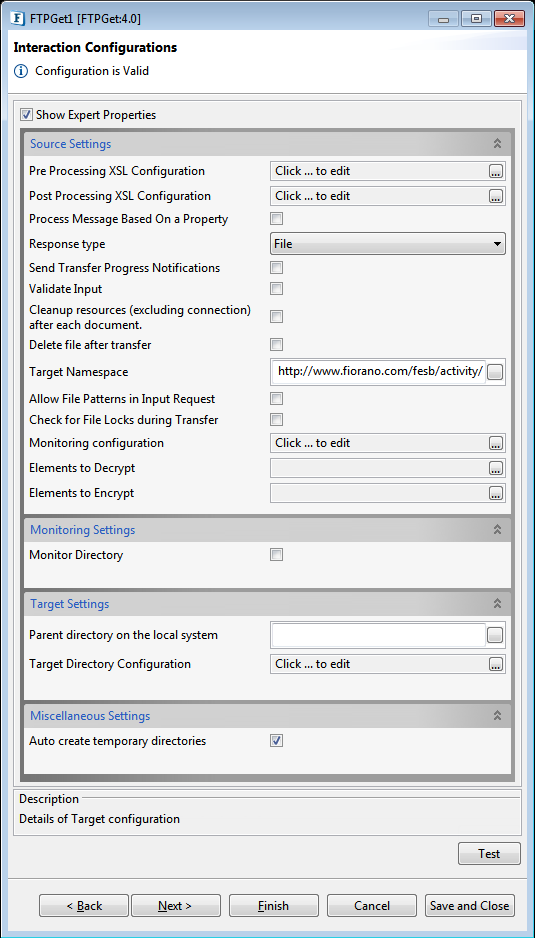Viewport: 535px width, 938px height.
Task: Open Elements to Decrypt ellipsis editor
Action: coord(496,468)
